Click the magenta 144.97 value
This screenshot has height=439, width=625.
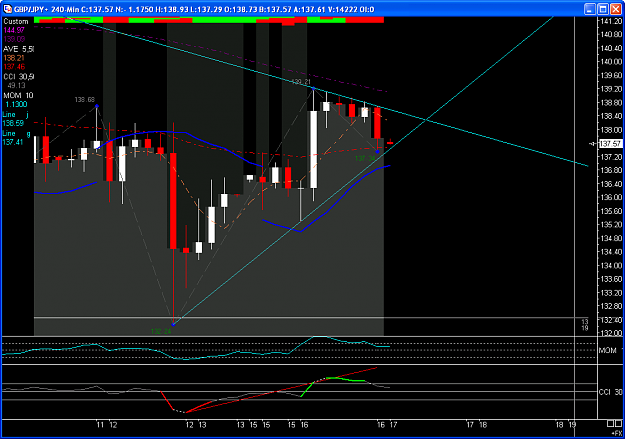[x=14, y=30]
